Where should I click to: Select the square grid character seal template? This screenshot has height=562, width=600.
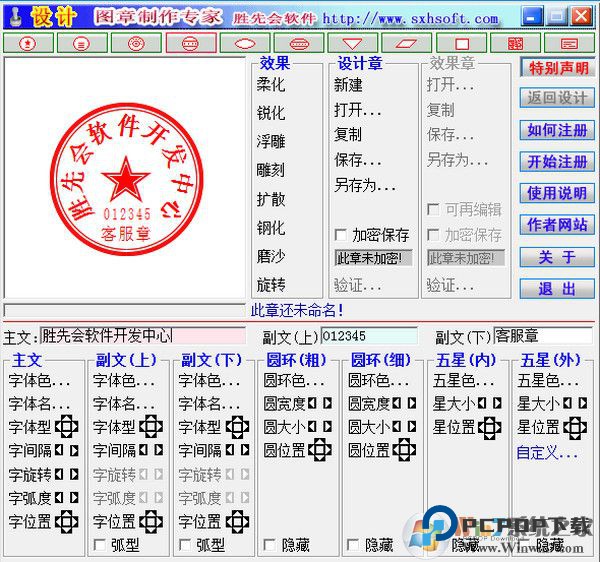pos(515,43)
